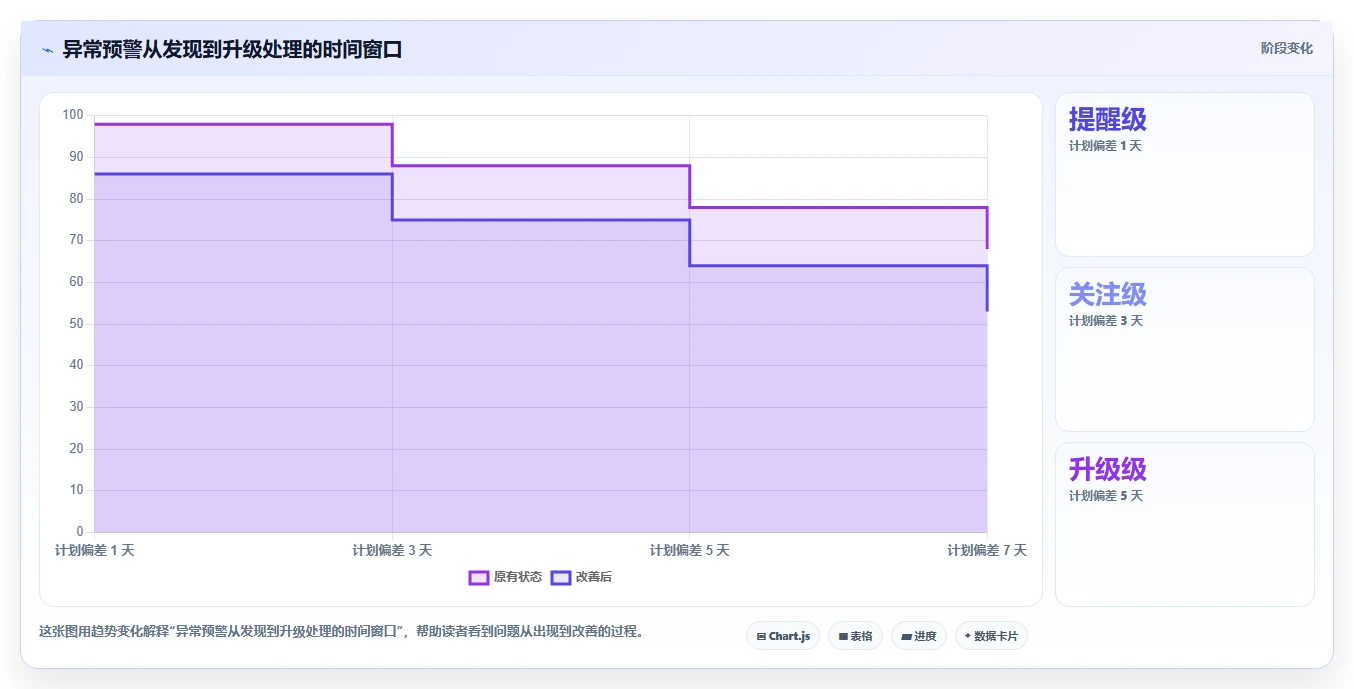1354x689 pixels.
Task: Click the y-axis value 100
Action: [x=73, y=115]
